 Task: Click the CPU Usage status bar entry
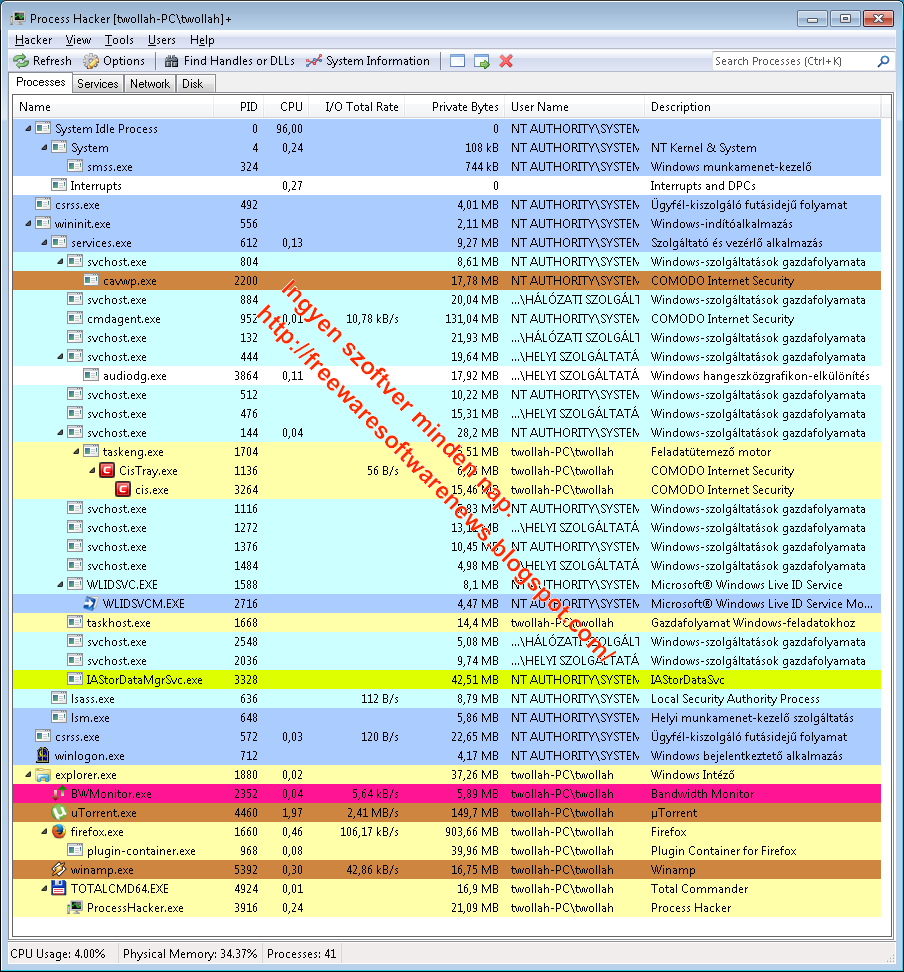[x=58, y=953]
